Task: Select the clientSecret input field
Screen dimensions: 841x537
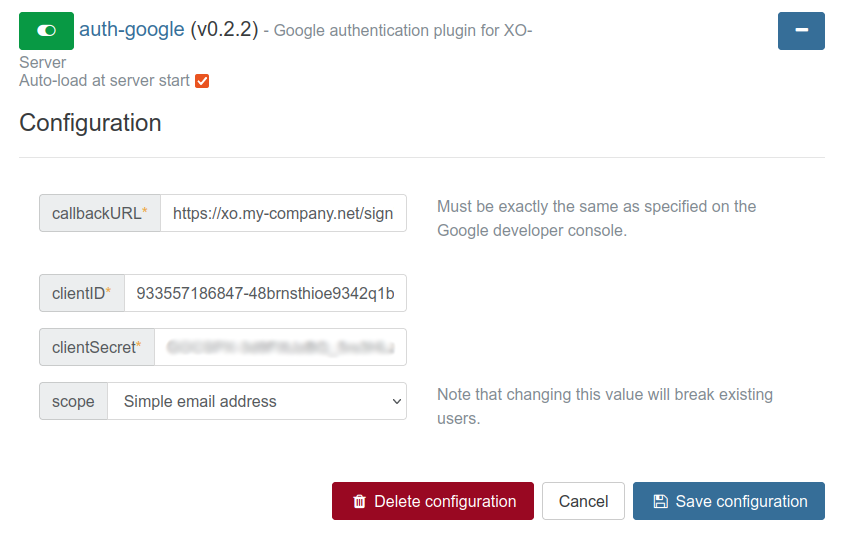Action: click(x=280, y=347)
